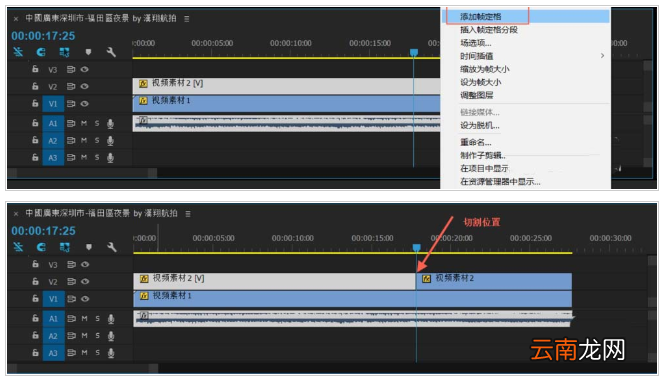The width and height of the screenshot is (663, 378).
Task: Mute track A1 in lower timeline
Action: (x=84, y=318)
